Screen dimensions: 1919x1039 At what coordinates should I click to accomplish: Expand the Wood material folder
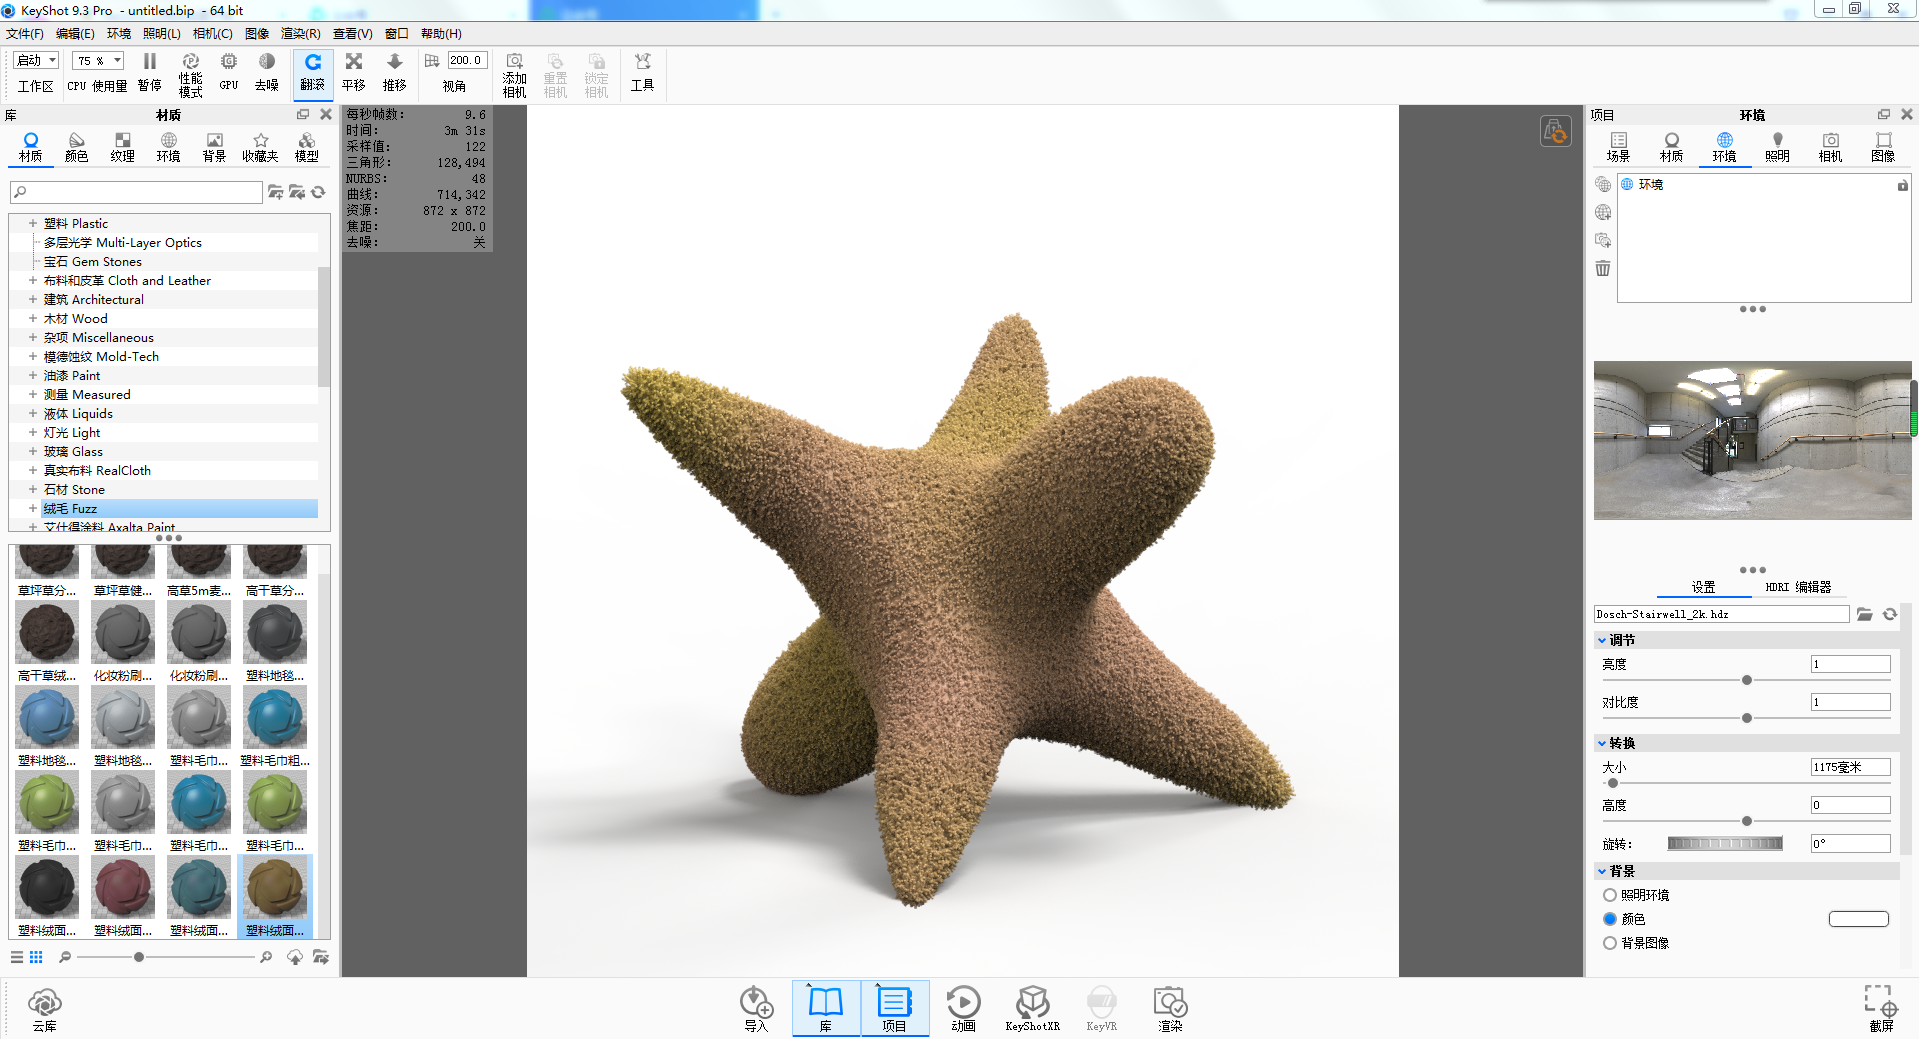(32, 318)
